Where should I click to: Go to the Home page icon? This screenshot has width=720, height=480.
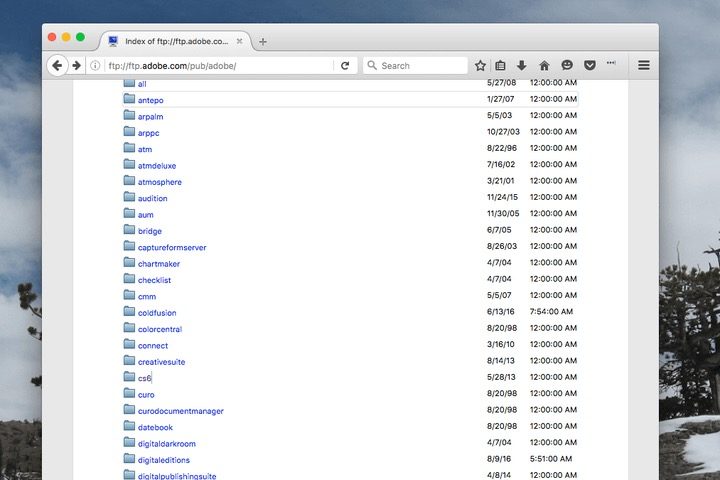coord(544,65)
